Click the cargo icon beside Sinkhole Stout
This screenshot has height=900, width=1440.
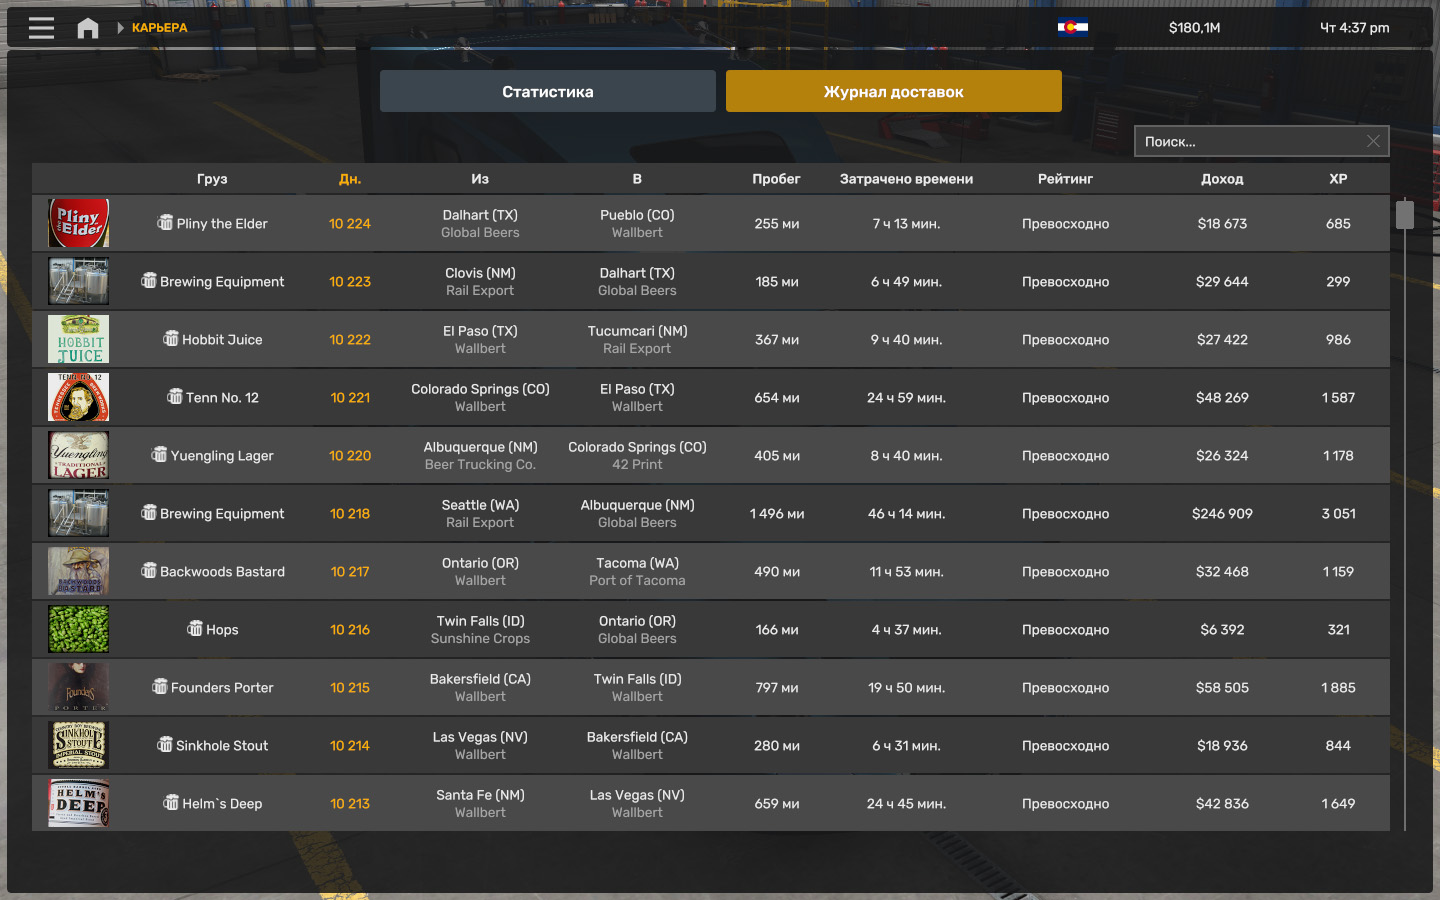165,744
